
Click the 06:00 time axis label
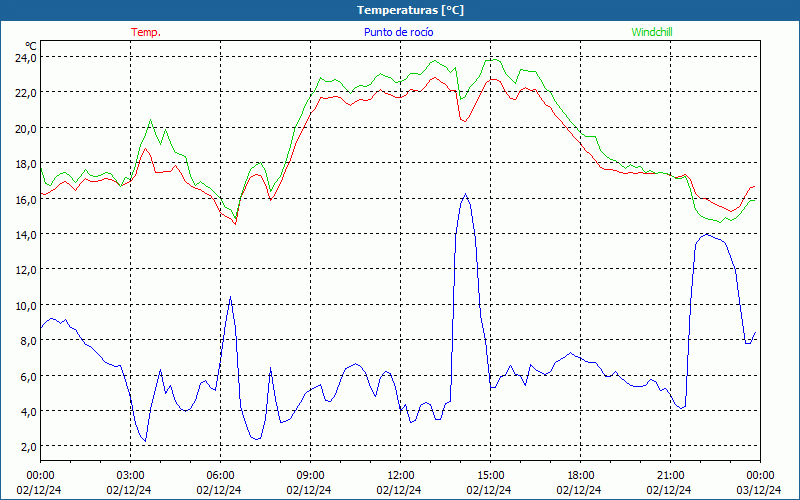220,476
